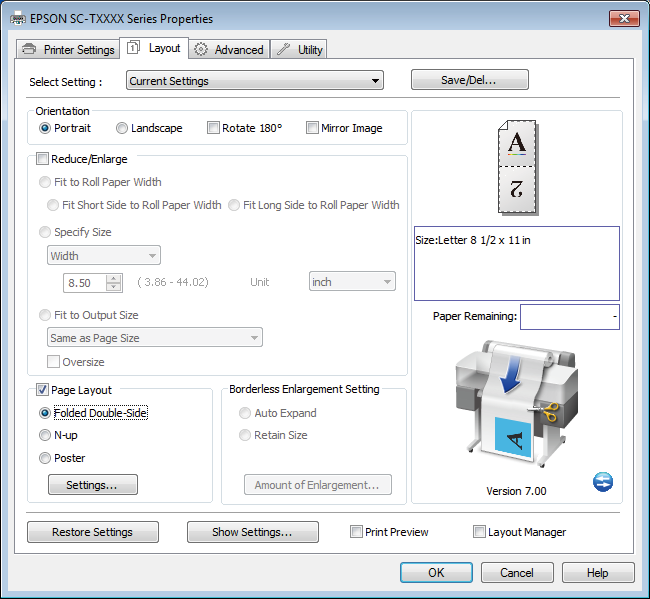The height and width of the screenshot is (599, 650).
Task: Select the Layout tab
Action: click(x=154, y=48)
